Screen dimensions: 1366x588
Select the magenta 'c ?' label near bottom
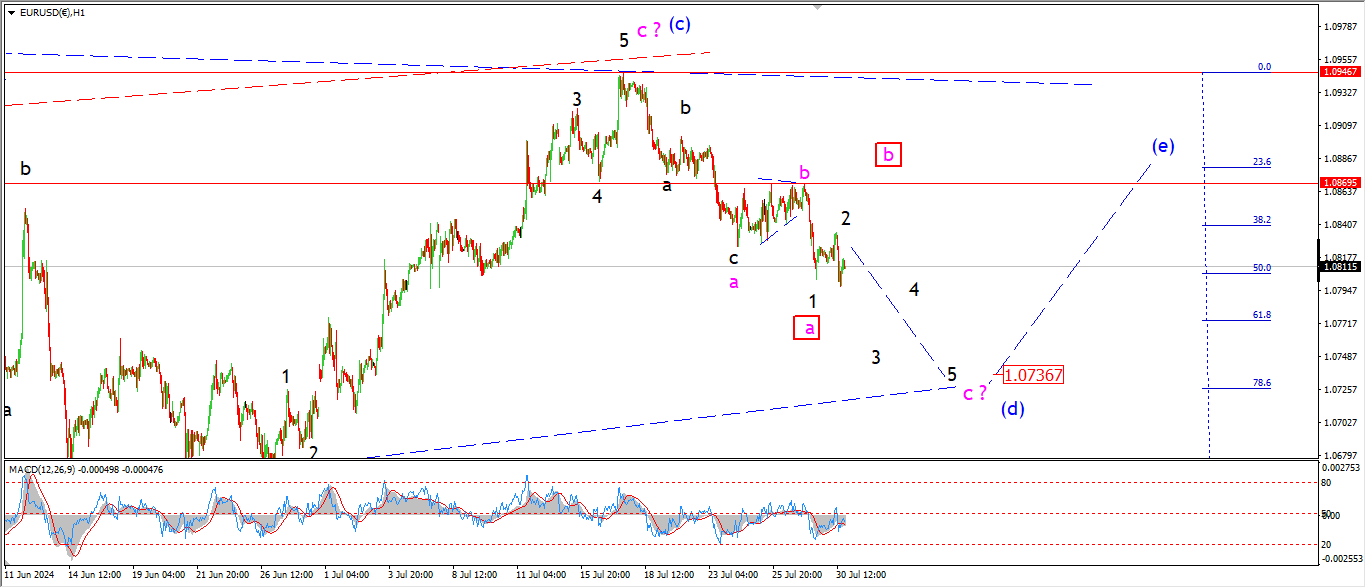[974, 393]
